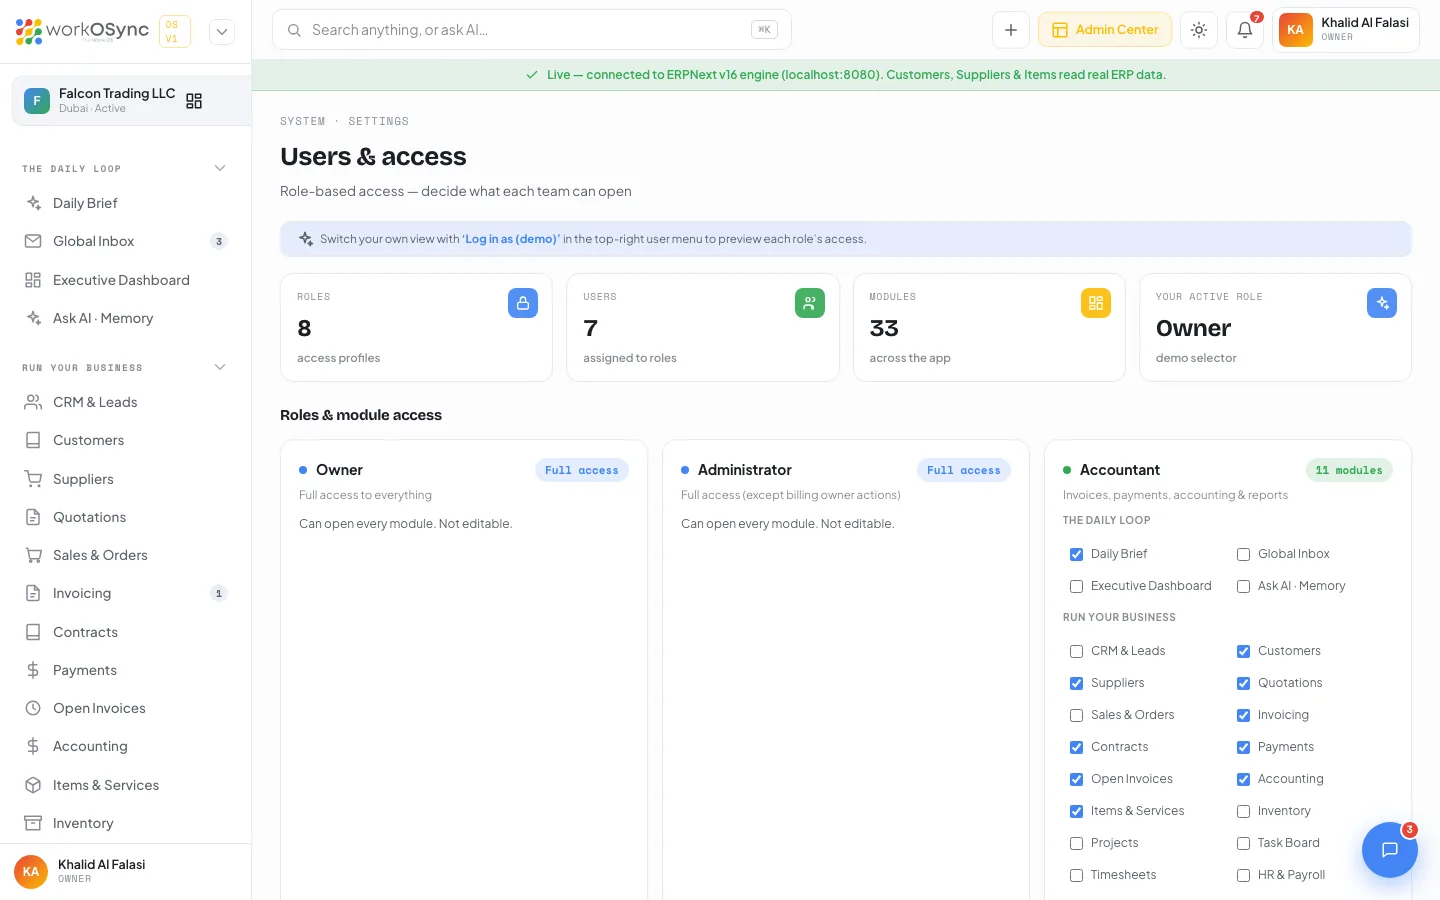
Task: Click the sparkle icon on Active Role card
Action: point(1382,303)
